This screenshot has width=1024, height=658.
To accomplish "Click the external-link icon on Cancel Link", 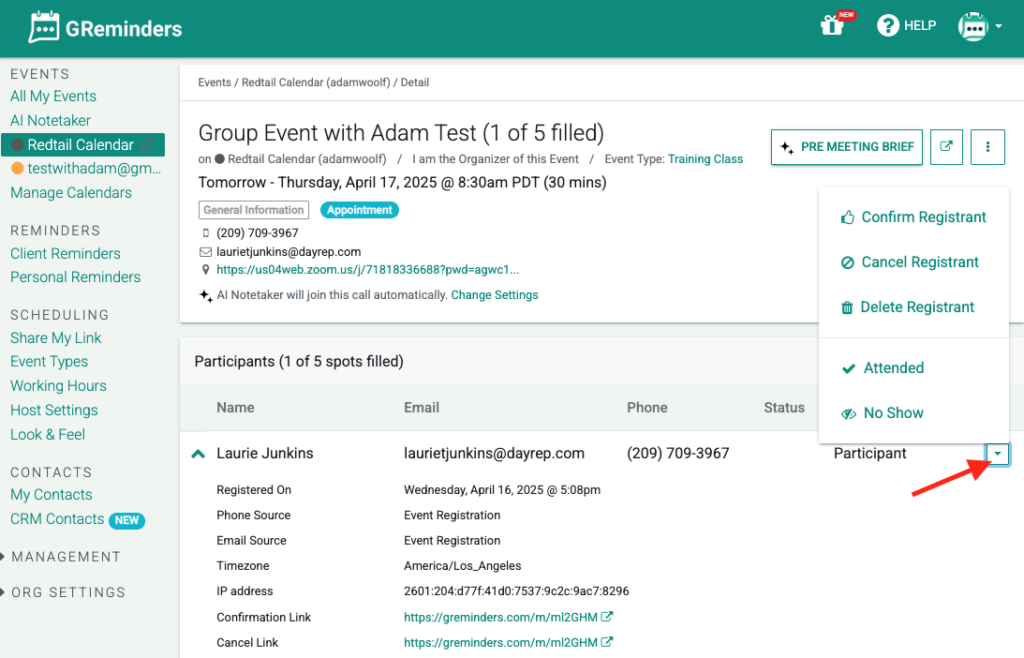I will pyautogui.click(x=607, y=642).
